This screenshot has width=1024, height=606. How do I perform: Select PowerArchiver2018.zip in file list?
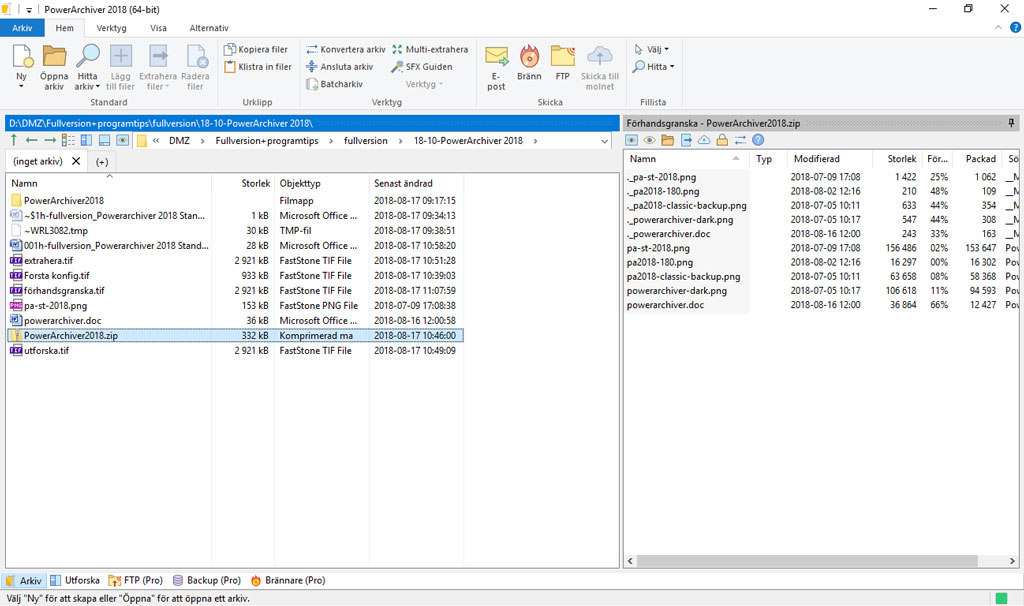235,336
